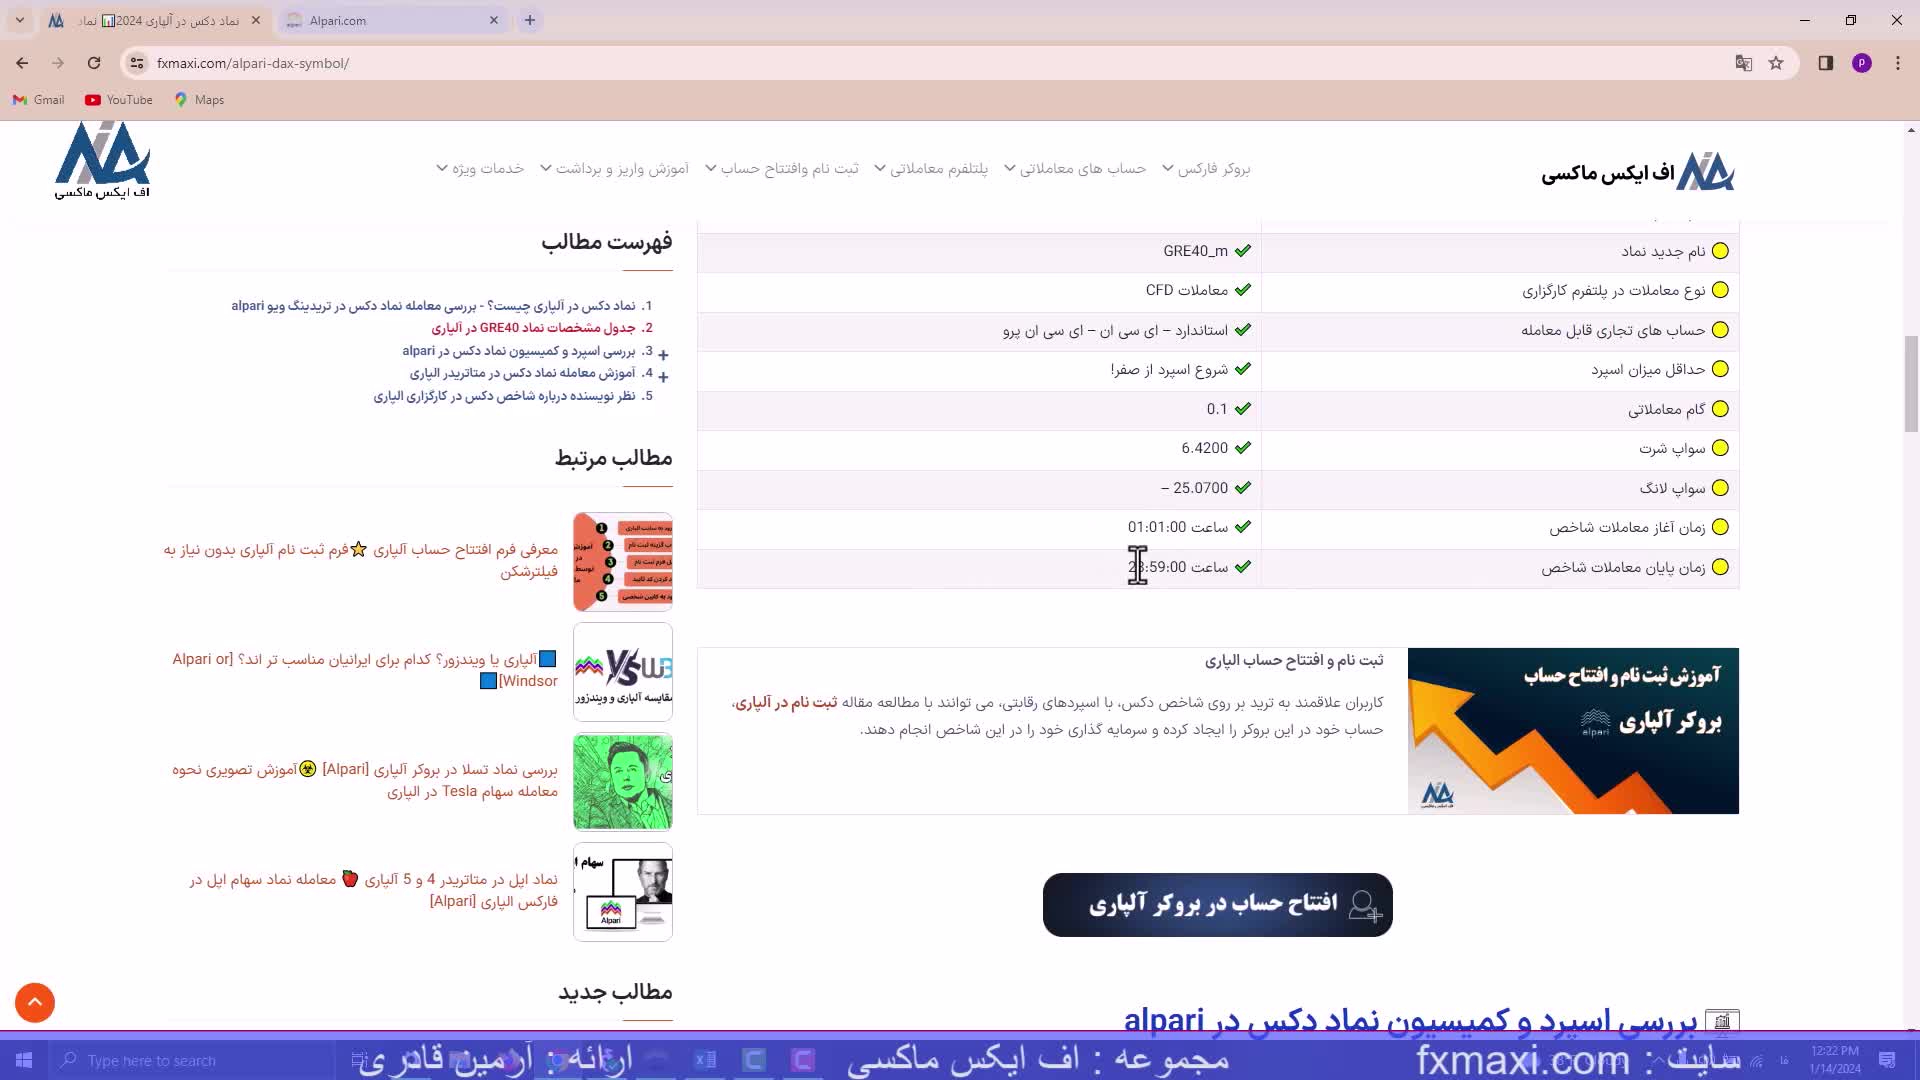Expand table of contents item 3 plus
Viewport: 1920px width, 1080px height.
663,354
